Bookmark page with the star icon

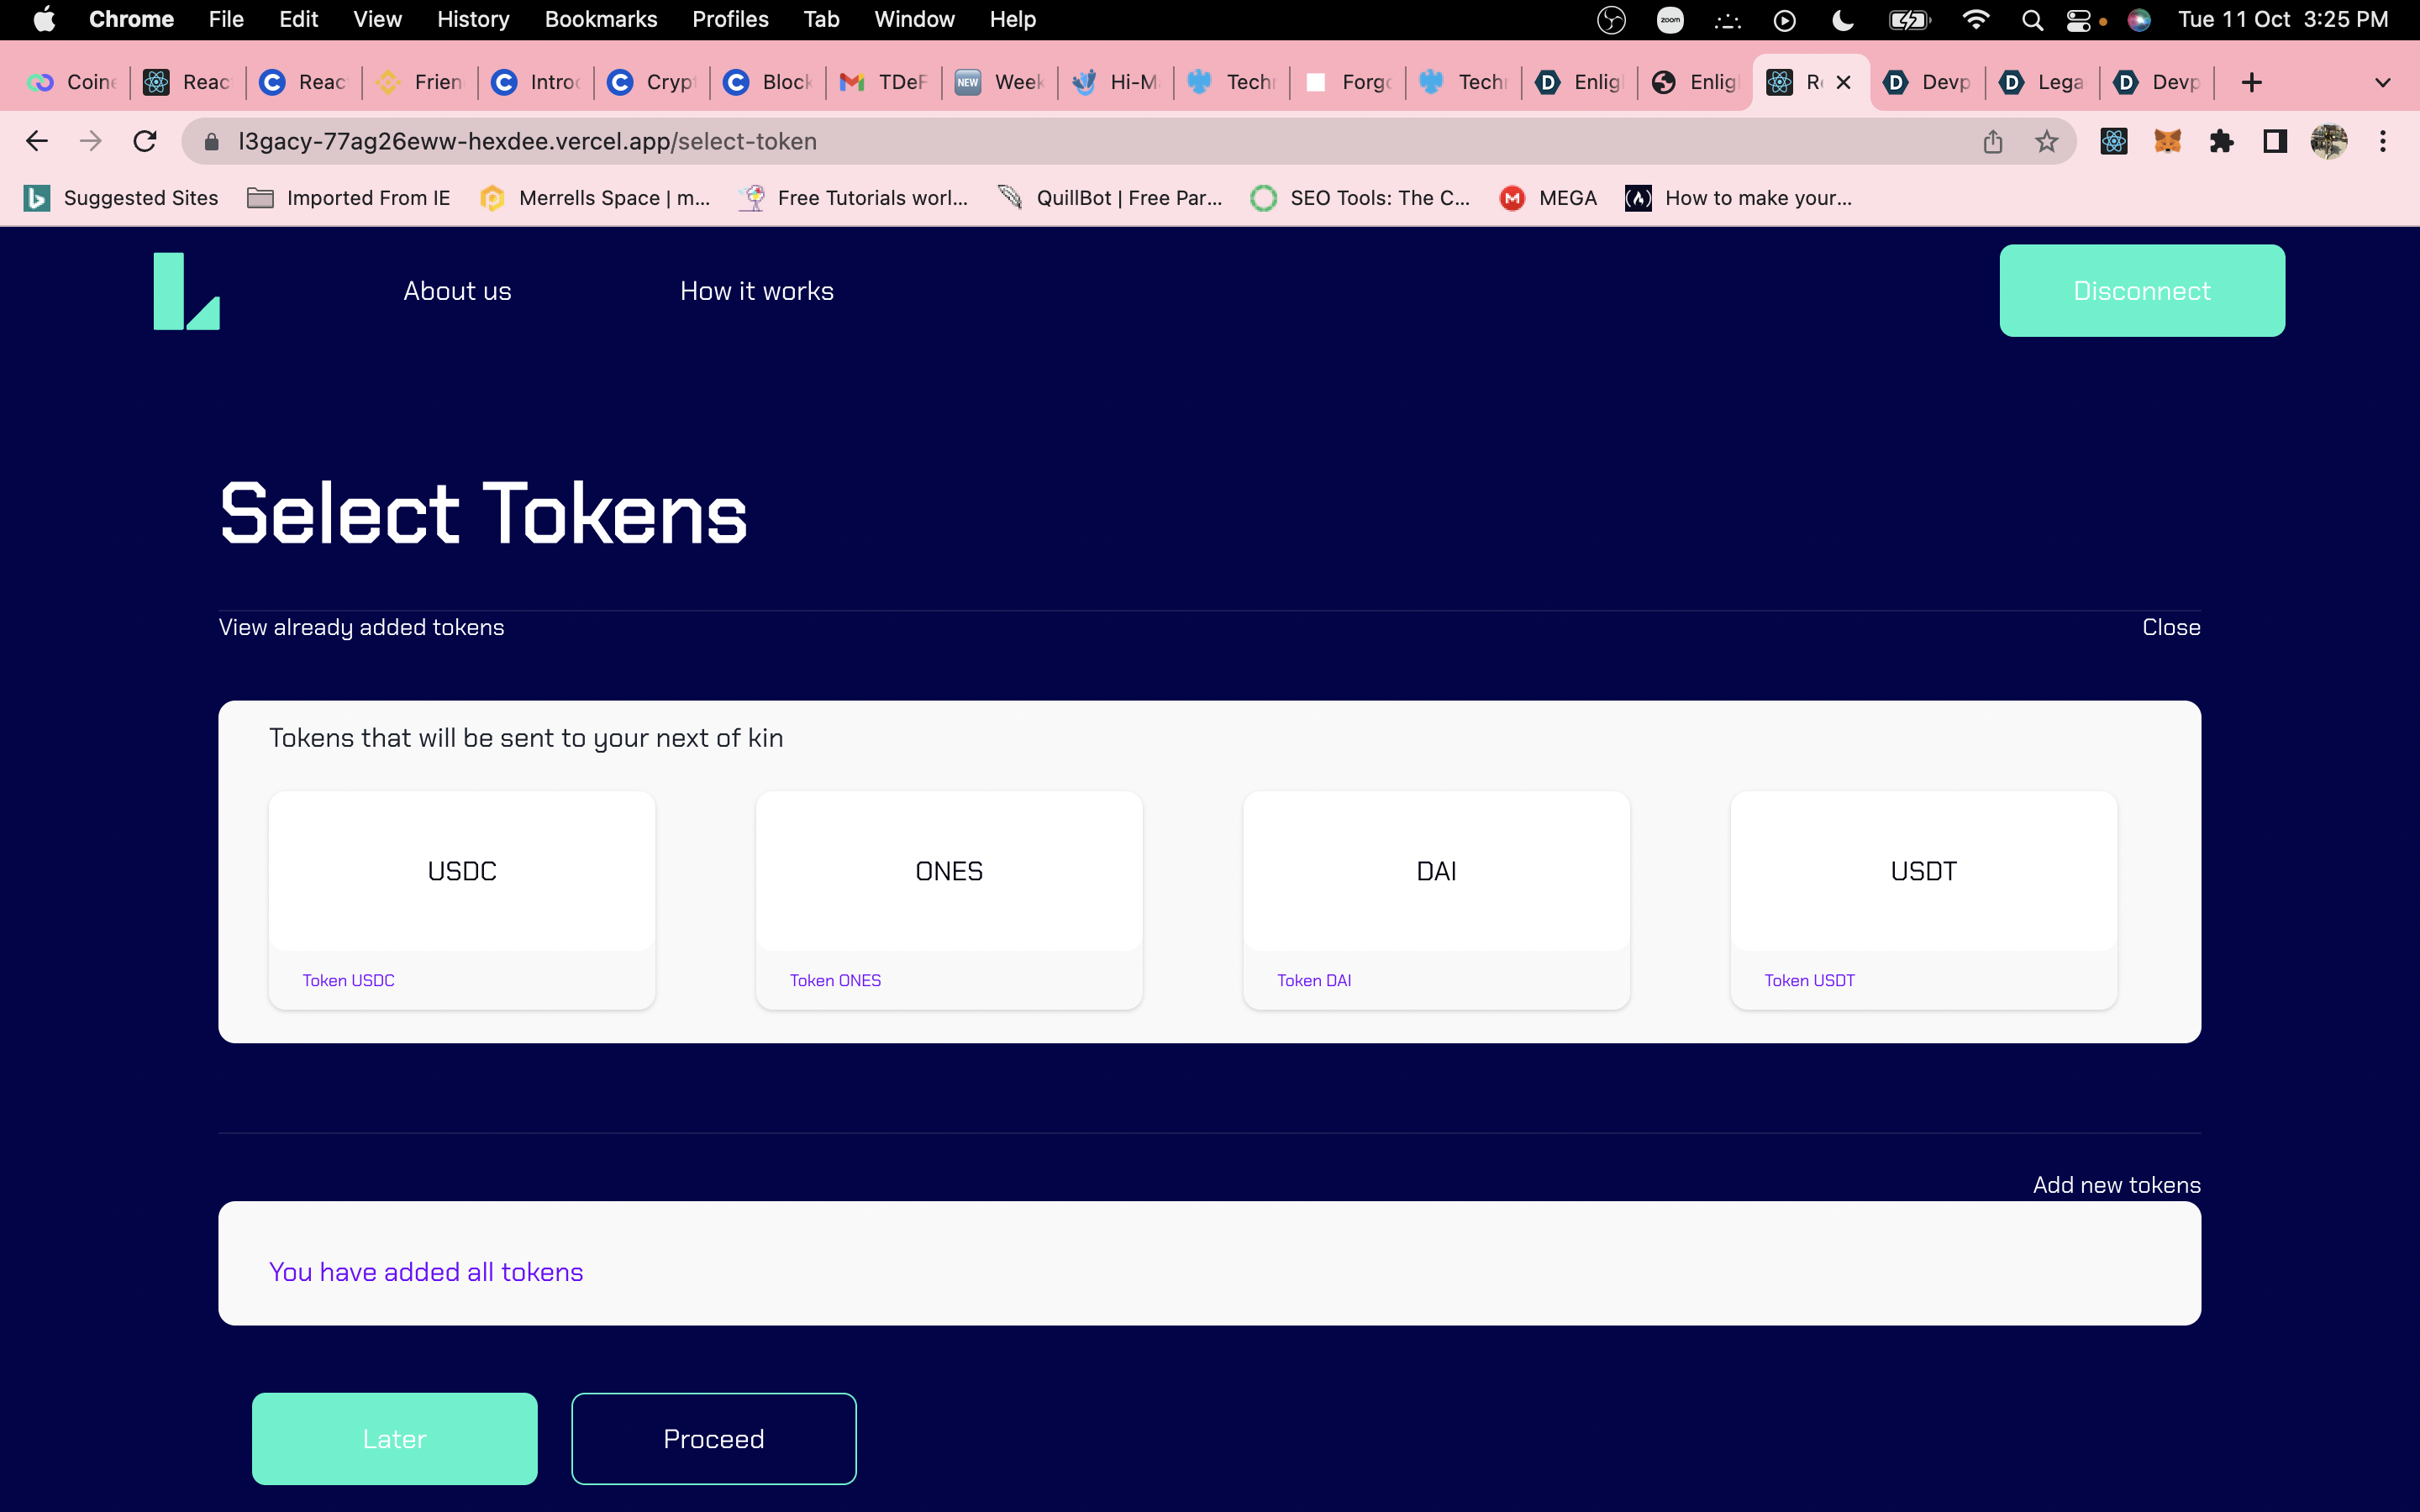(2046, 141)
